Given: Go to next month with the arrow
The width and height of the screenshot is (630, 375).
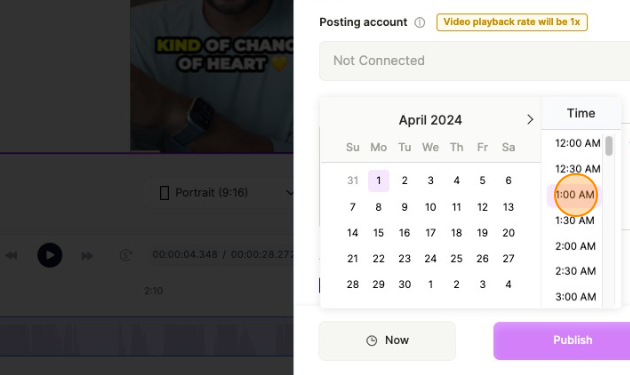Looking at the screenshot, I should coord(530,119).
